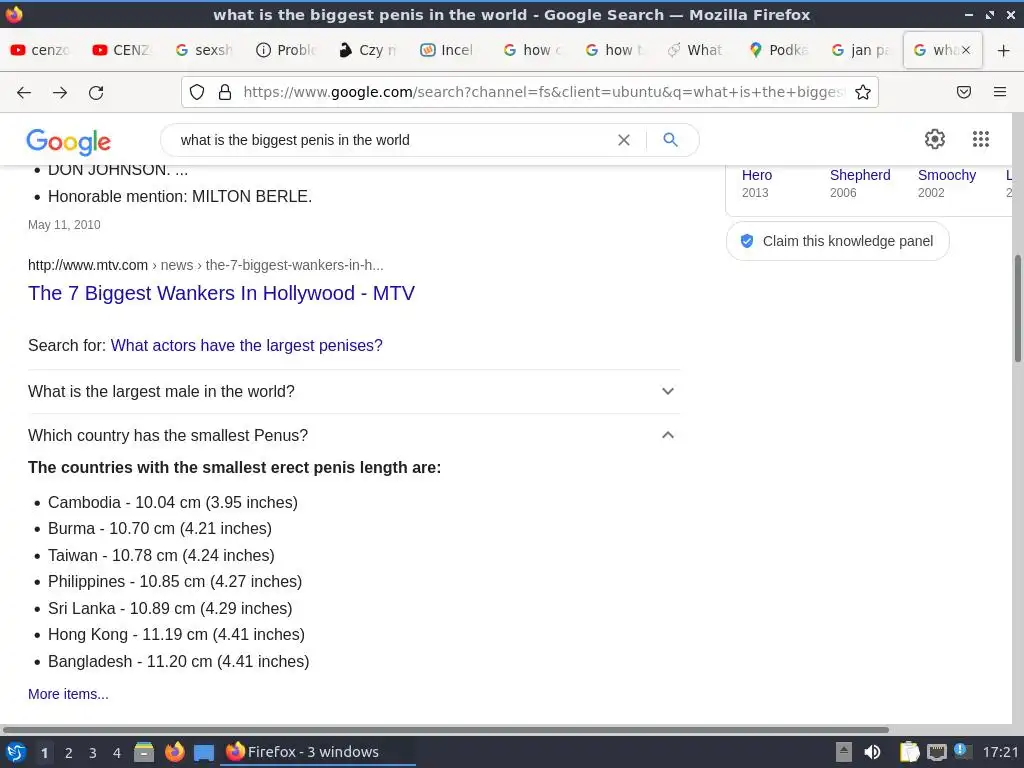
Task: Launch Firefox from the taskbar shortcut
Action: click(174, 752)
